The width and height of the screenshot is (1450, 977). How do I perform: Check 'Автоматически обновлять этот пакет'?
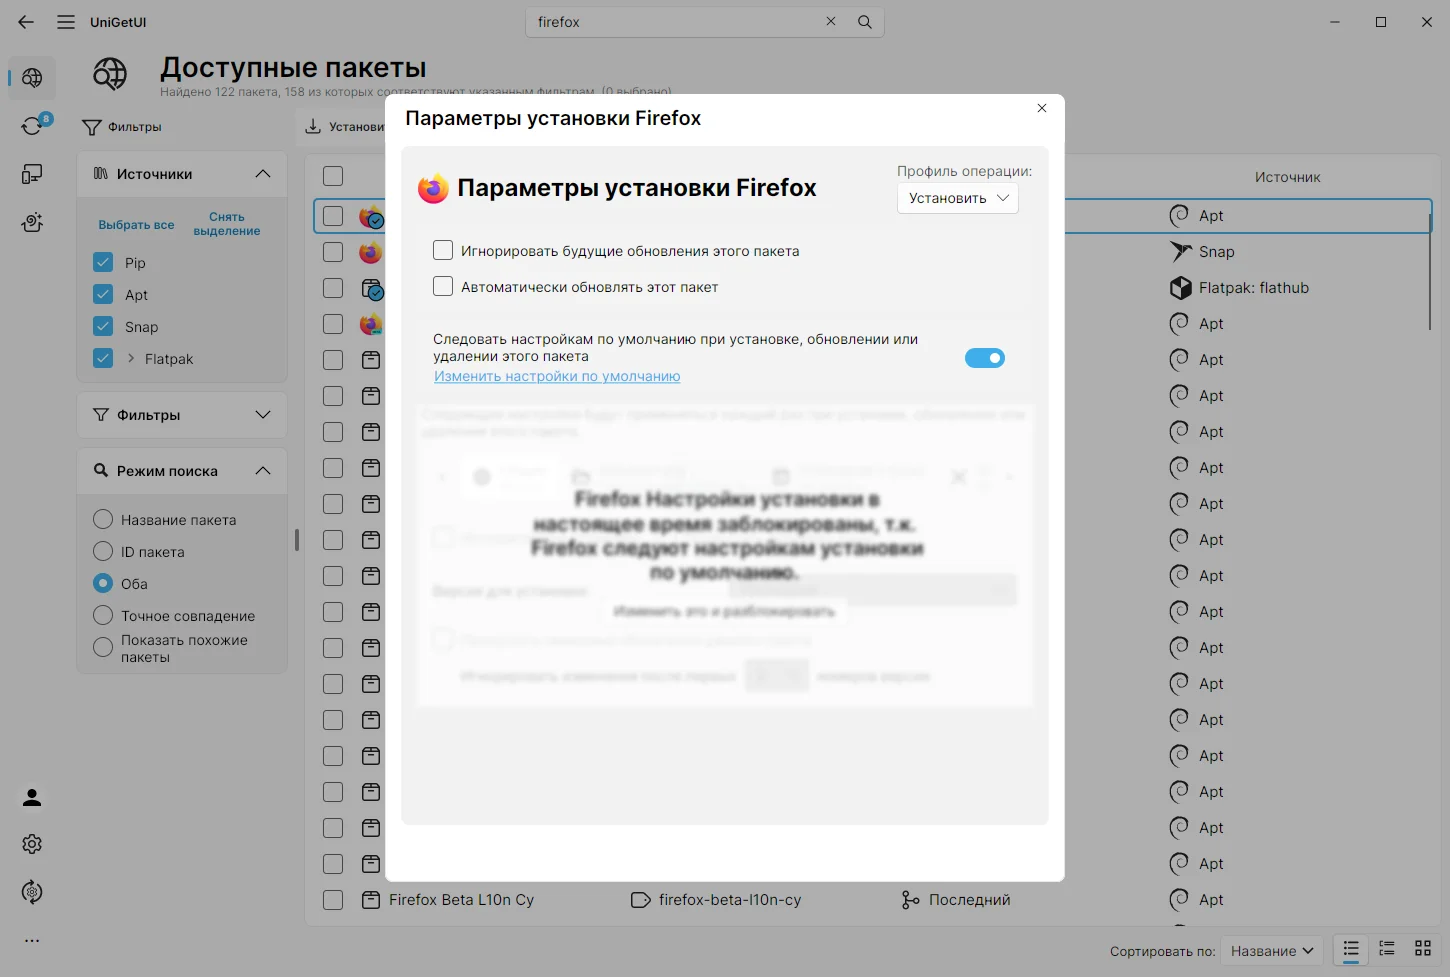pyautogui.click(x=443, y=286)
